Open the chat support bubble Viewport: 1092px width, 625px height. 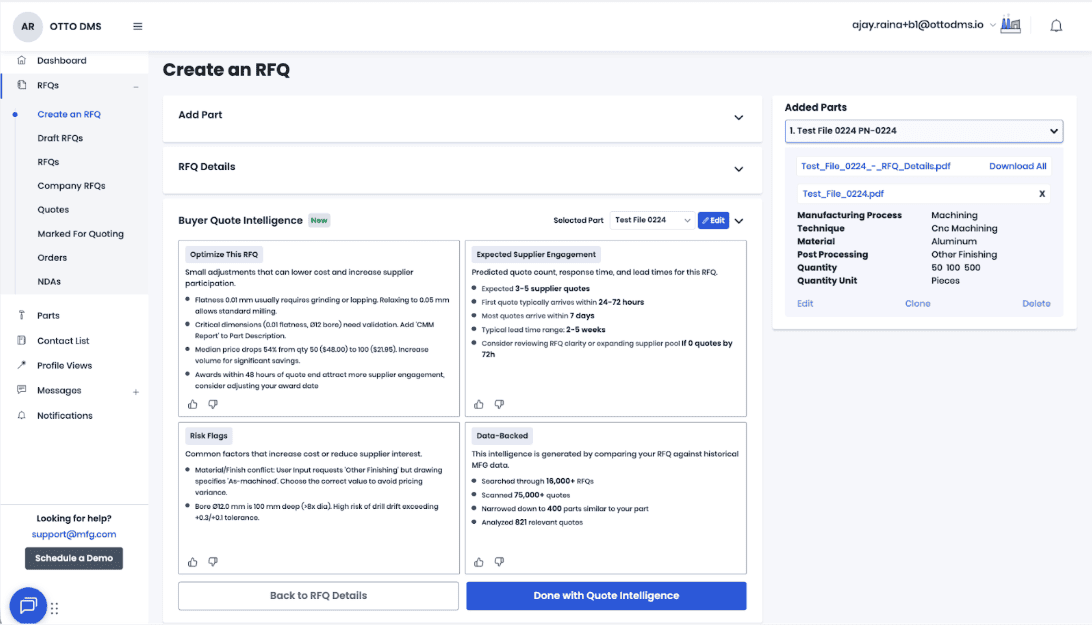click(x=28, y=605)
